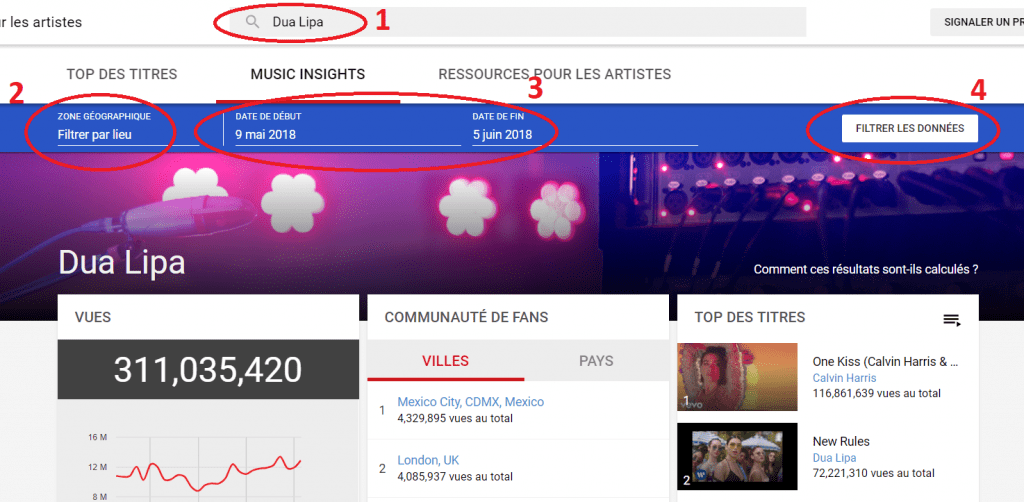The height and width of the screenshot is (502, 1024).
Task: Open the Dua Lipa link under New Rules
Action: 834,458
